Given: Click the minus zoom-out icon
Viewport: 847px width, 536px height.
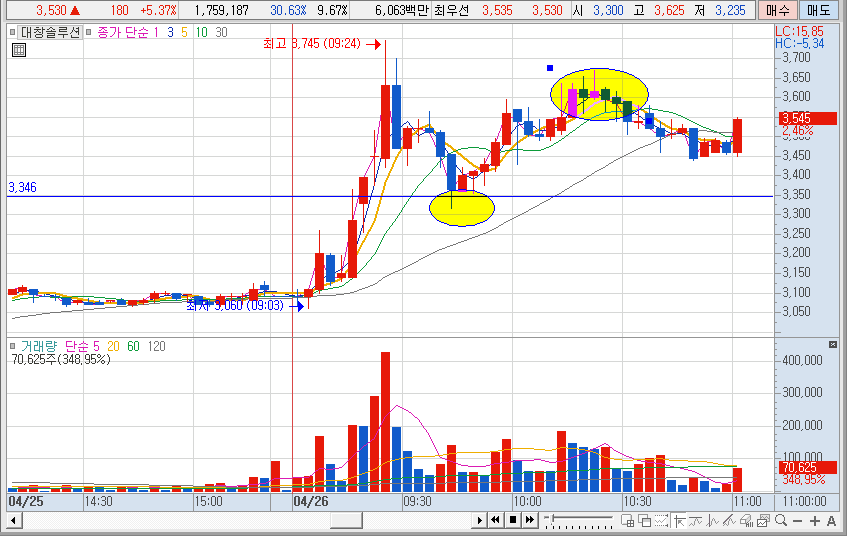Looking at the screenshot, I should 798,520.
